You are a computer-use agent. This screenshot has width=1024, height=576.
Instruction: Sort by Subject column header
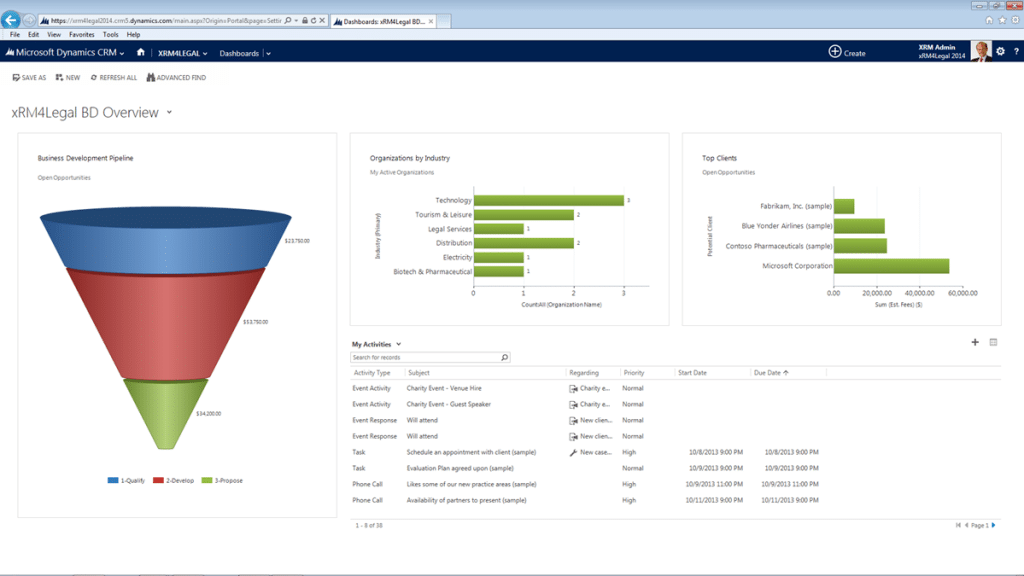[x=419, y=373]
